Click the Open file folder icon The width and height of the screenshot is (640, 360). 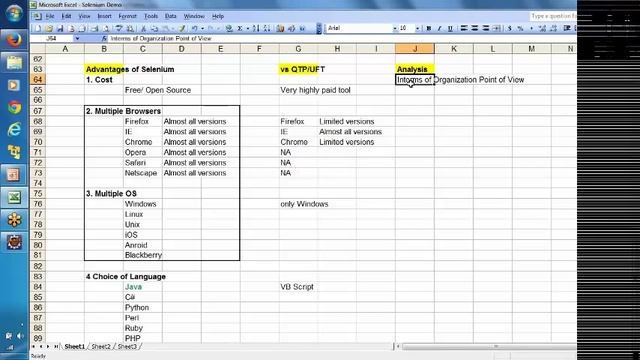coord(49,28)
